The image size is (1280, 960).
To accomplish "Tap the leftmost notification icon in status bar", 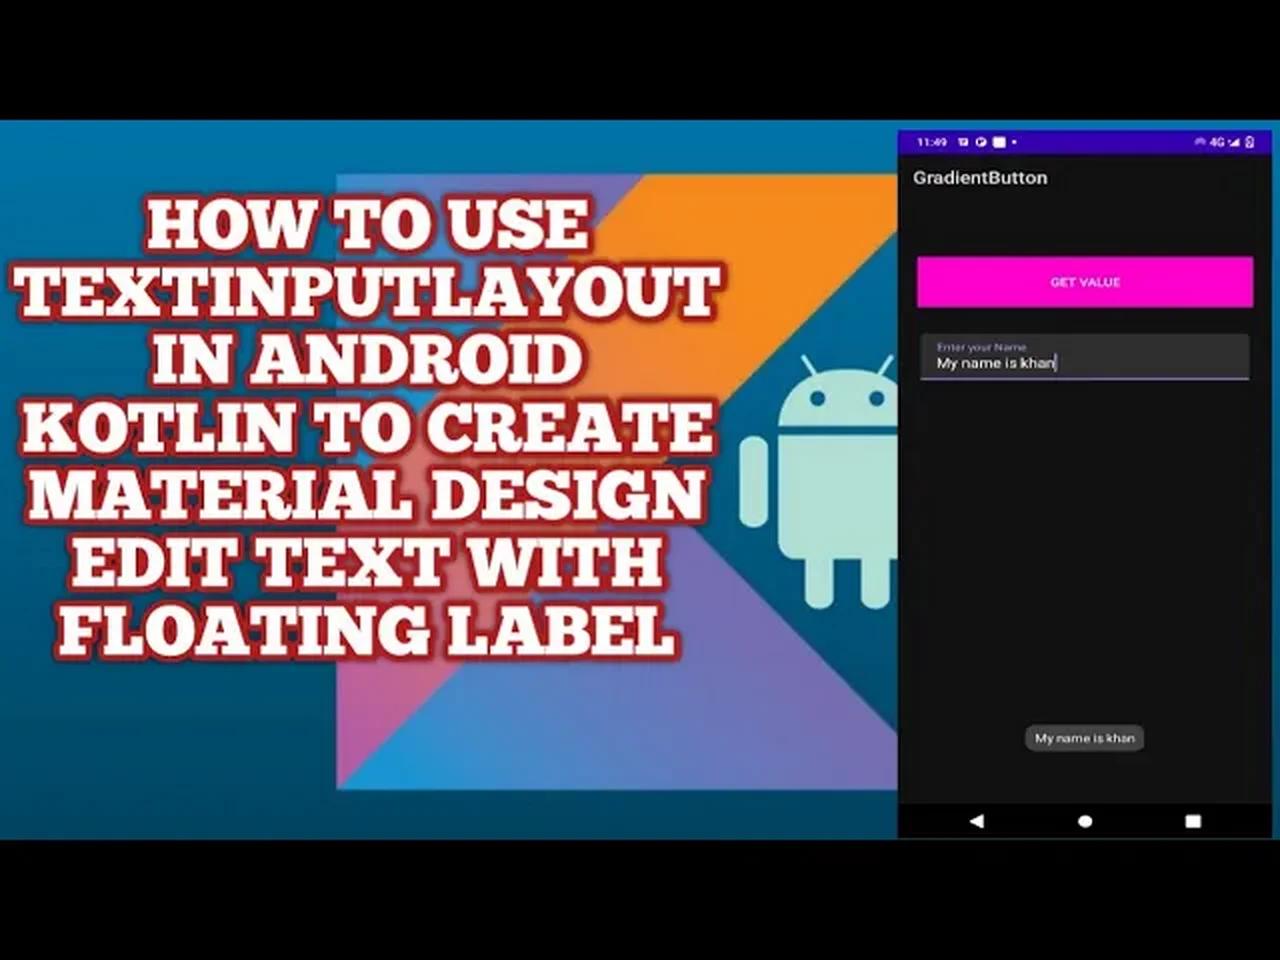I will [x=963, y=142].
